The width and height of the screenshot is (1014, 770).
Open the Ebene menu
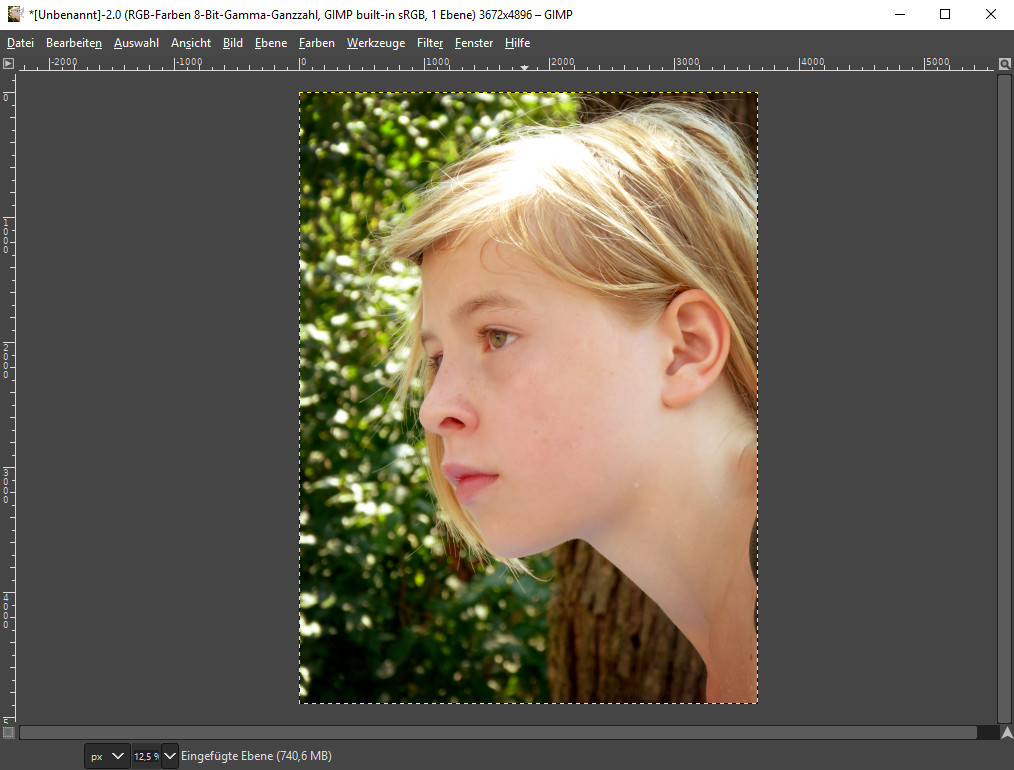(271, 43)
